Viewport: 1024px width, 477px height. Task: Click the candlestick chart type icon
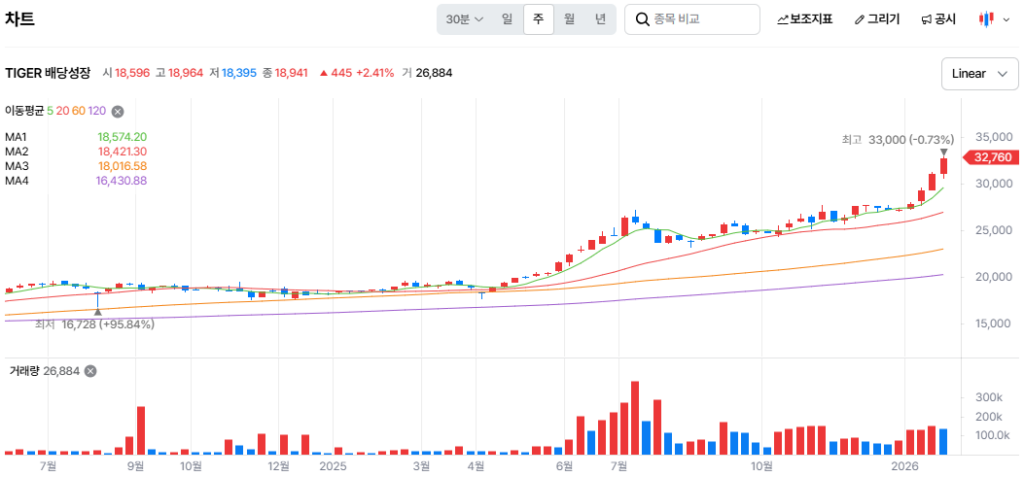[986, 19]
